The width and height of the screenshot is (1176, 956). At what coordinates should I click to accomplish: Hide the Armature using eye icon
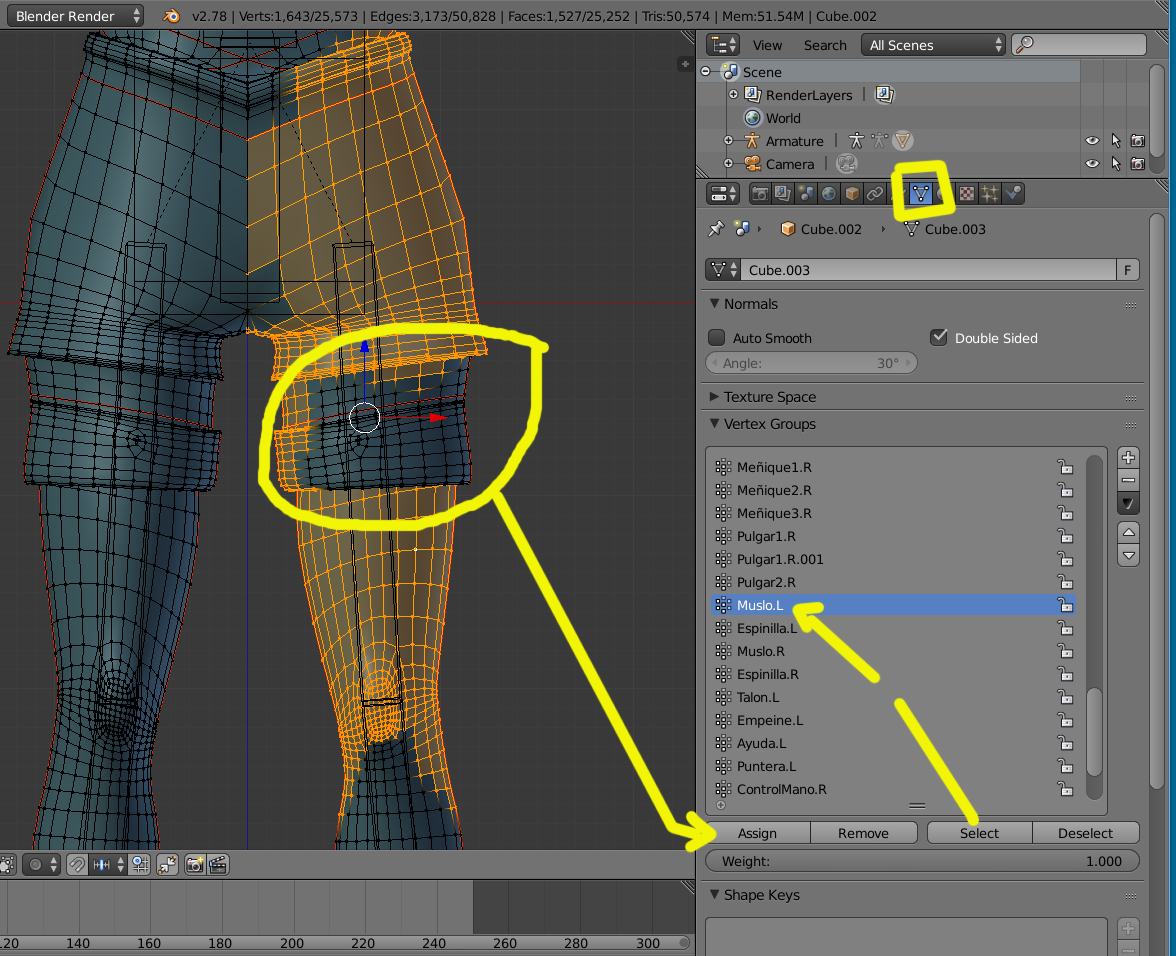pyautogui.click(x=1092, y=141)
